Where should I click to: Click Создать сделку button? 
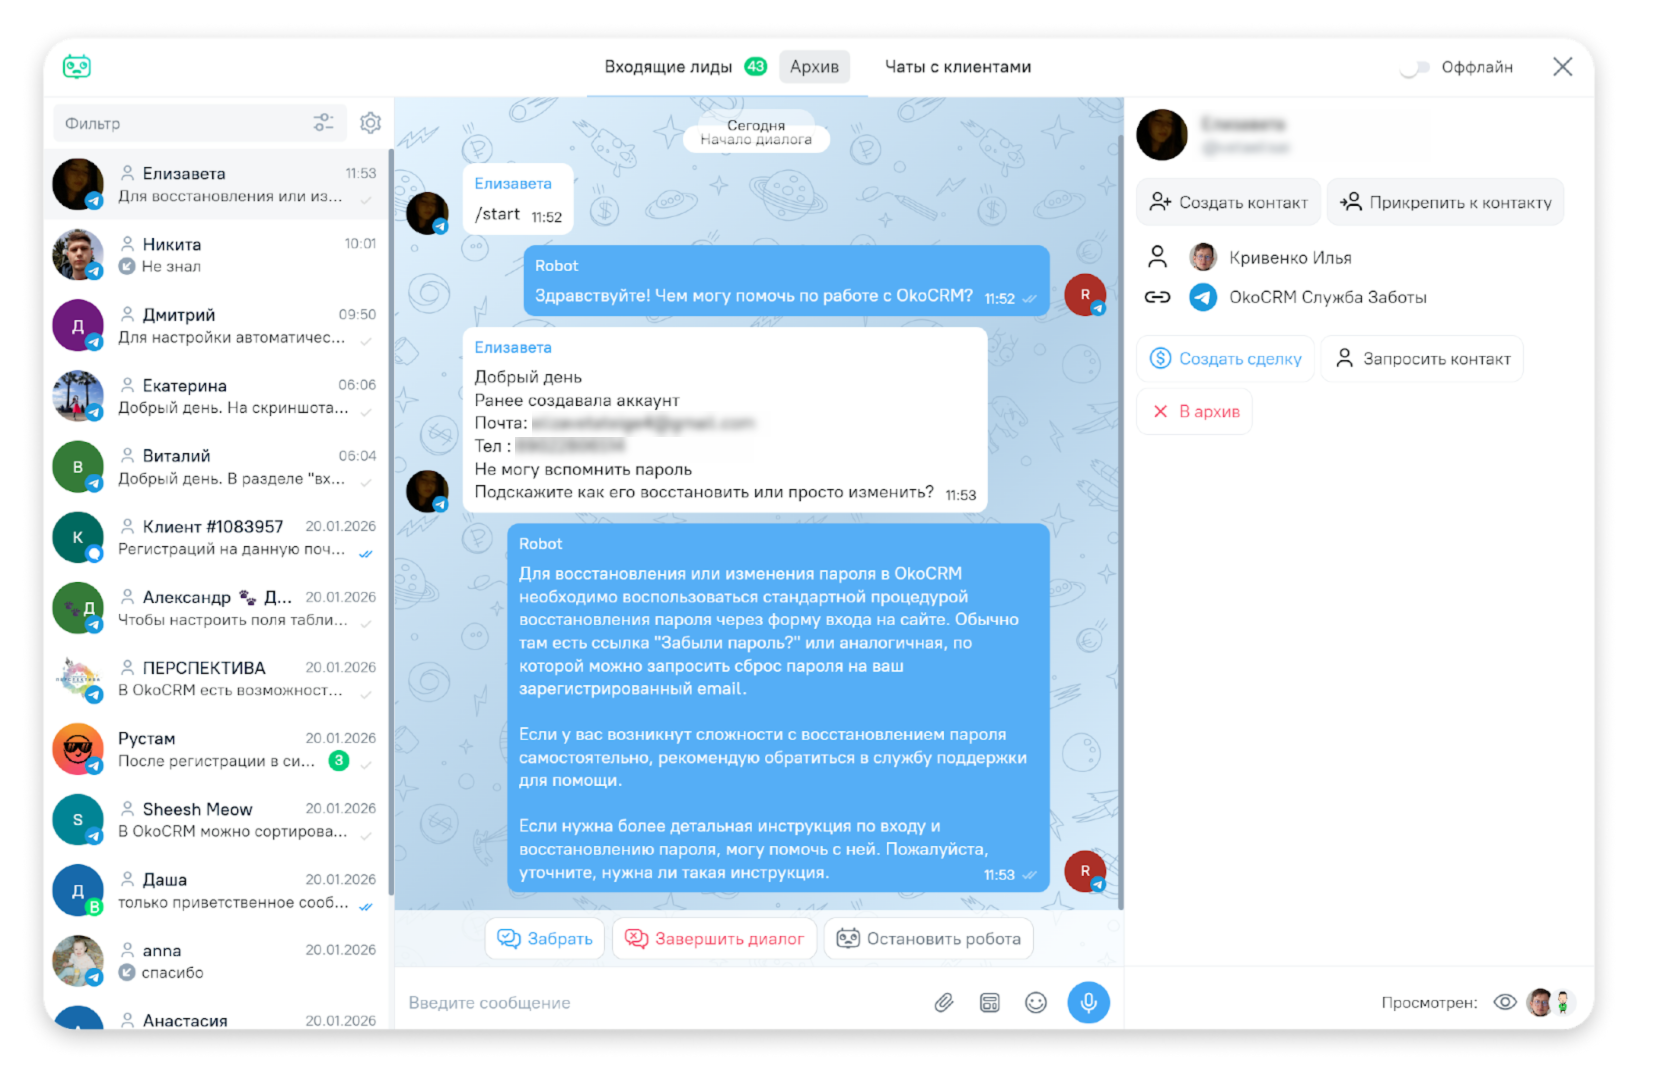tap(1225, 358)
